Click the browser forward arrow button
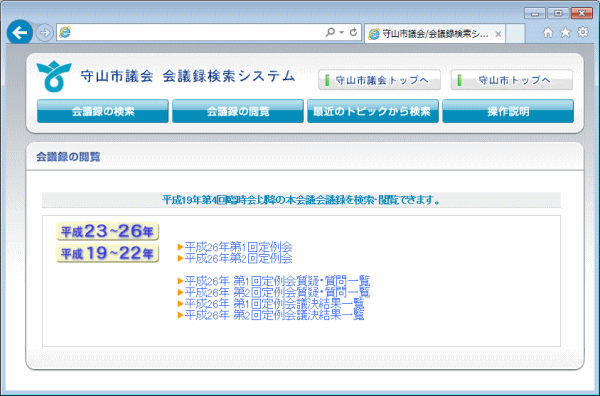600x396 pixels. (44, 33)
